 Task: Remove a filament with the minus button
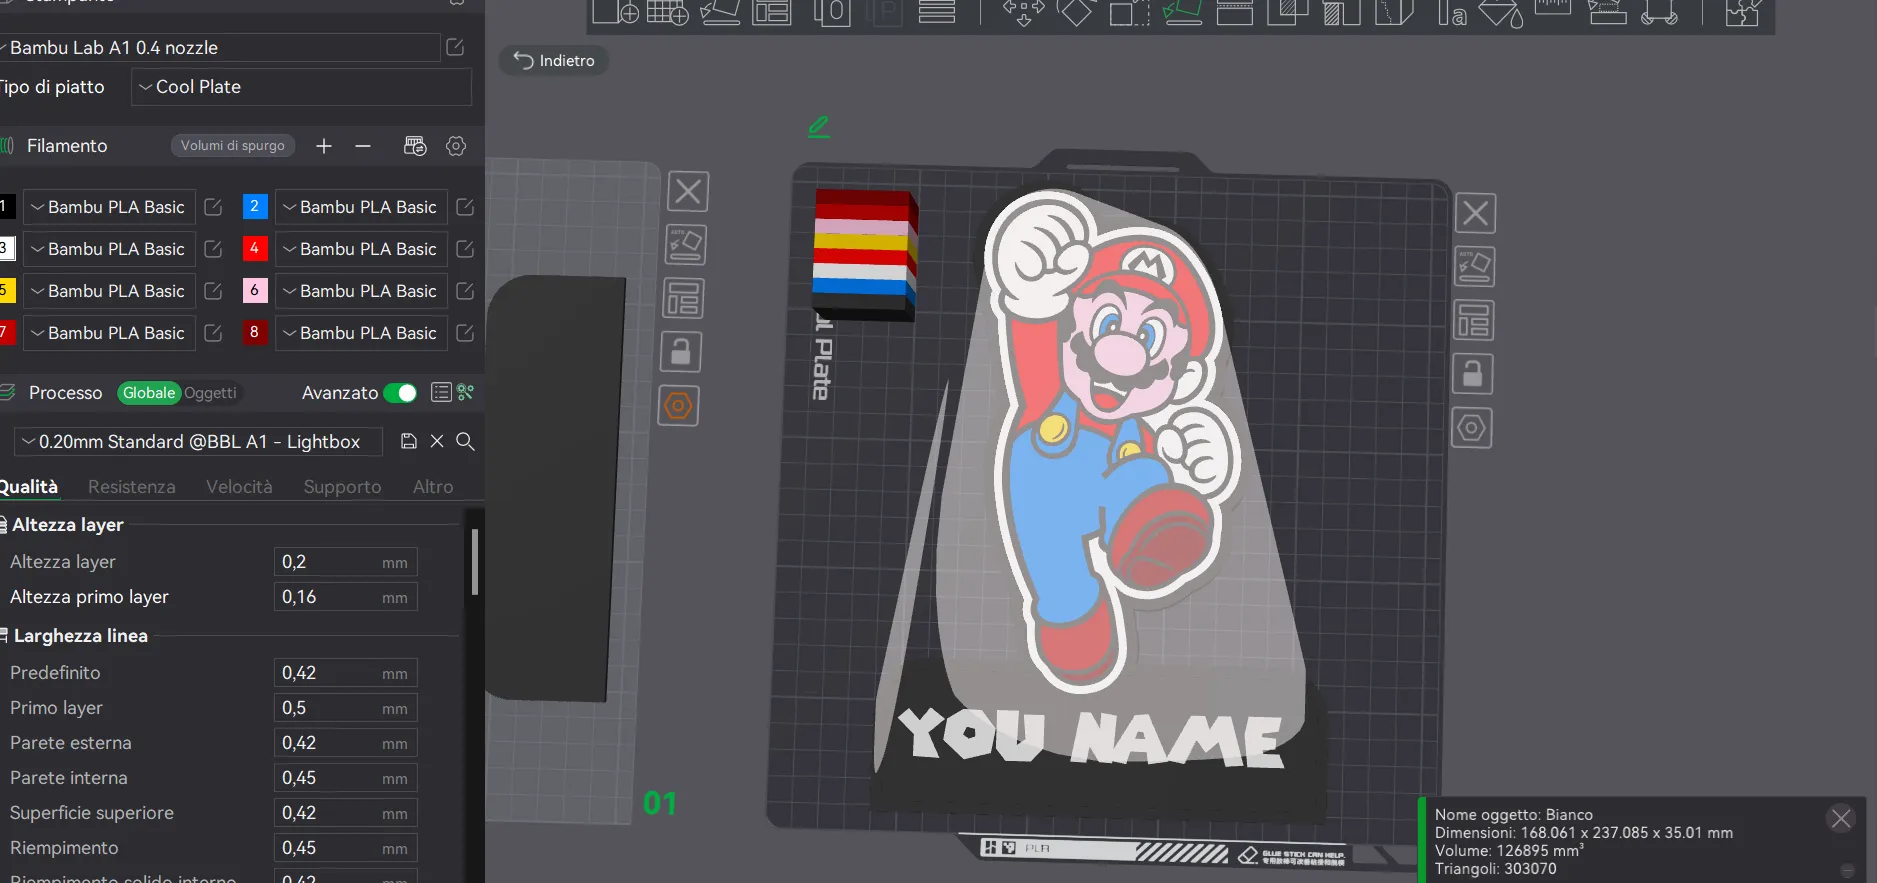(x=363, y=146)
